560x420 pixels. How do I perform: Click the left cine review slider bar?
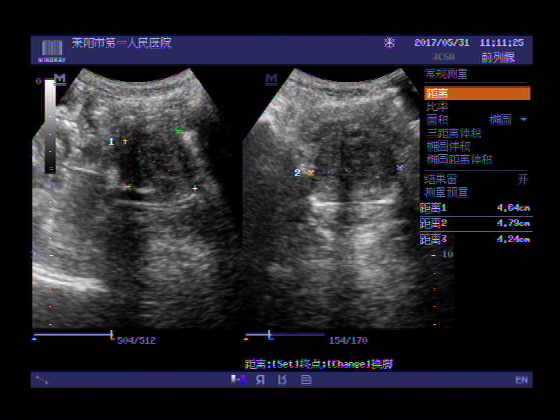[73, 335]
